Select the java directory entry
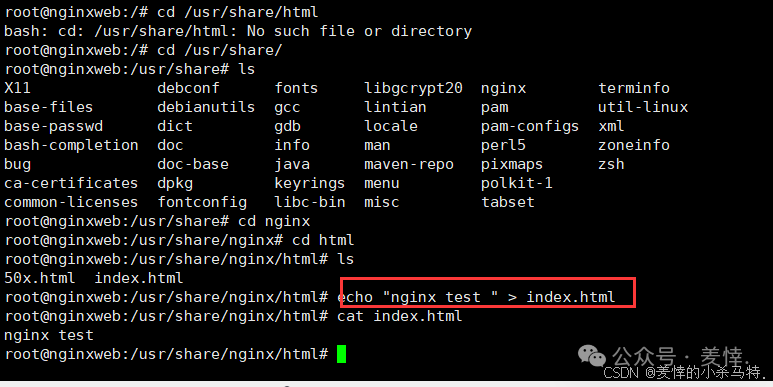The image size is (773, 387). (292, 165)
